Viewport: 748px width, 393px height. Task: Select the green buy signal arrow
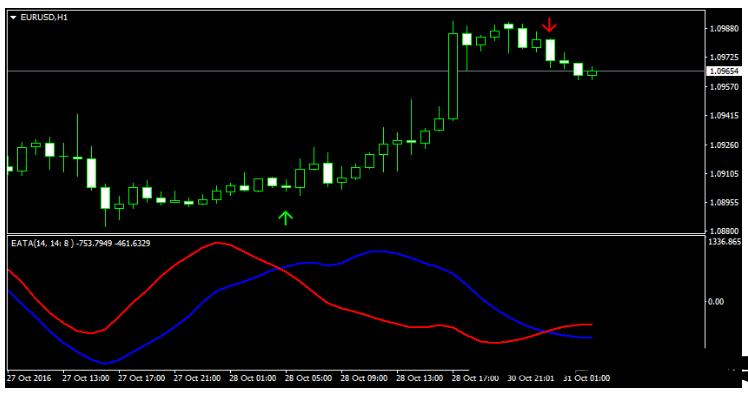pos(285,218)
